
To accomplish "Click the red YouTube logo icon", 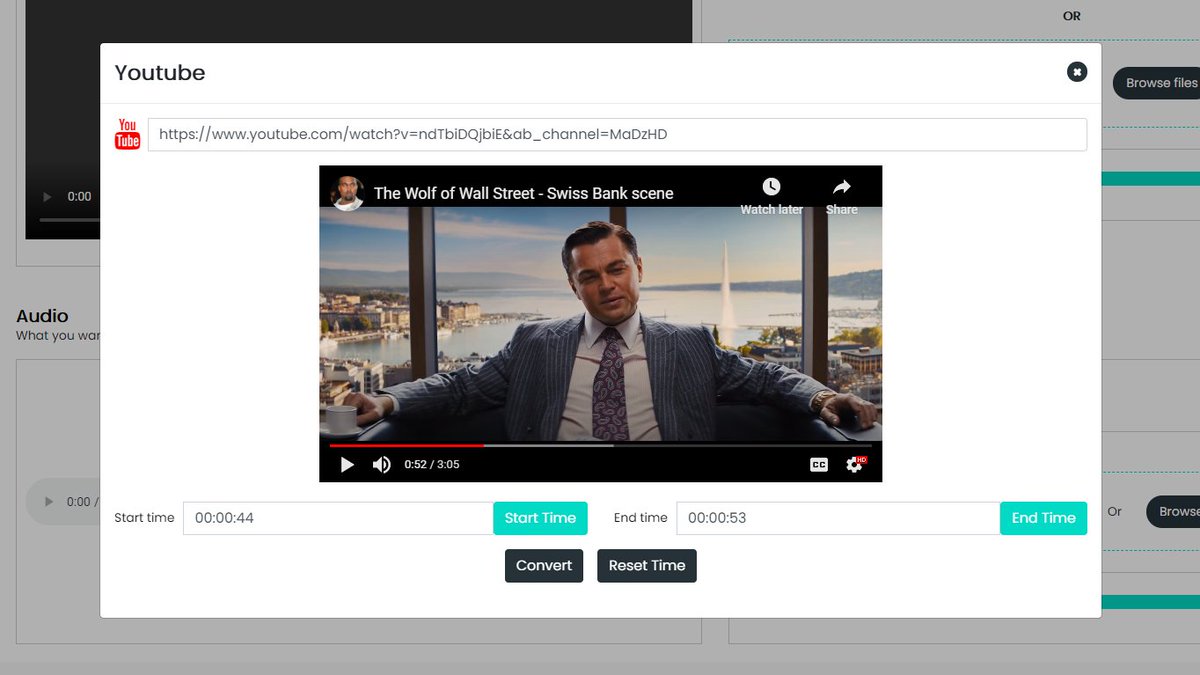I will pyautogui.click(x=127, y=134).
